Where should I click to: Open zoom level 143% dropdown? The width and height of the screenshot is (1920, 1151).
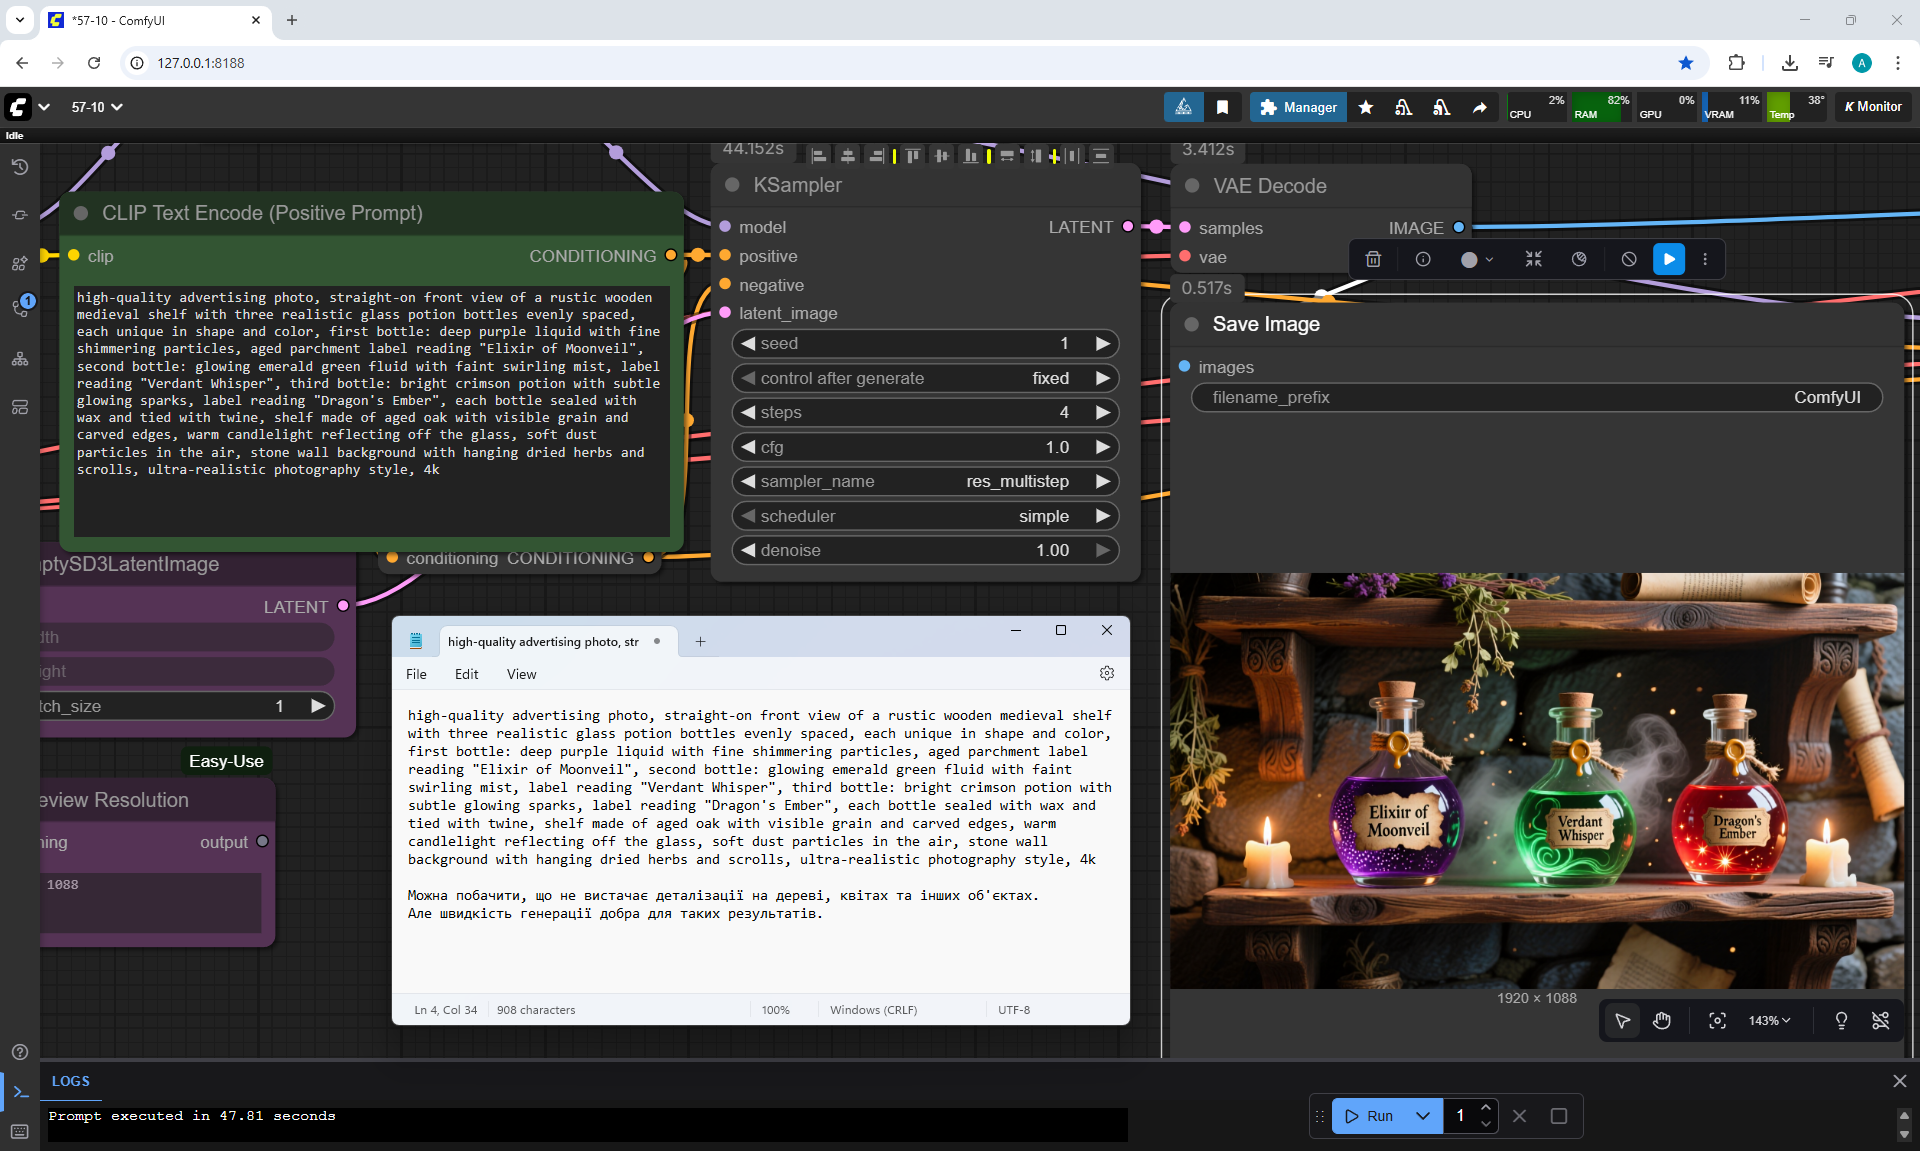coord(1769,1021)
